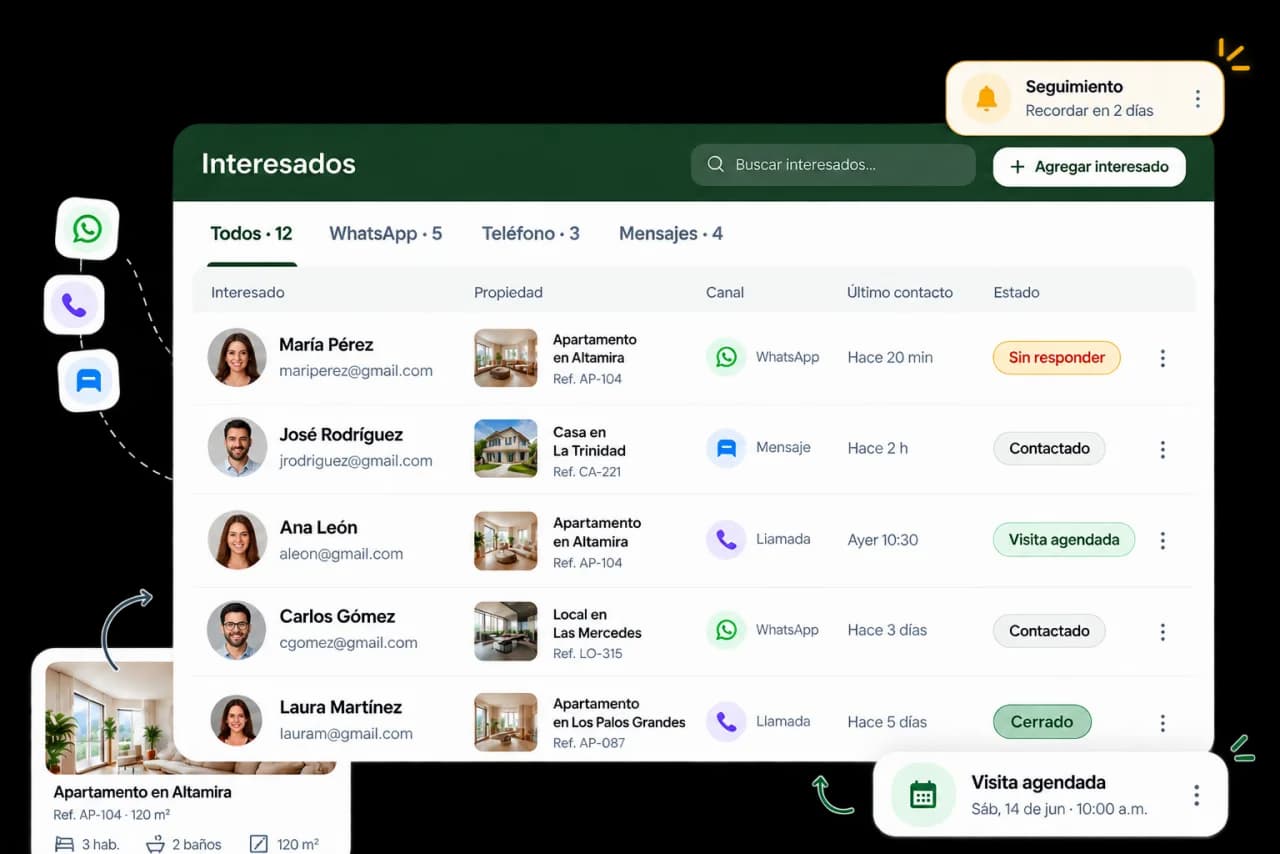Viewport: 1280px width, 854px height.
Task: Click the Último contacto column header
Action: tap(900, 292)
